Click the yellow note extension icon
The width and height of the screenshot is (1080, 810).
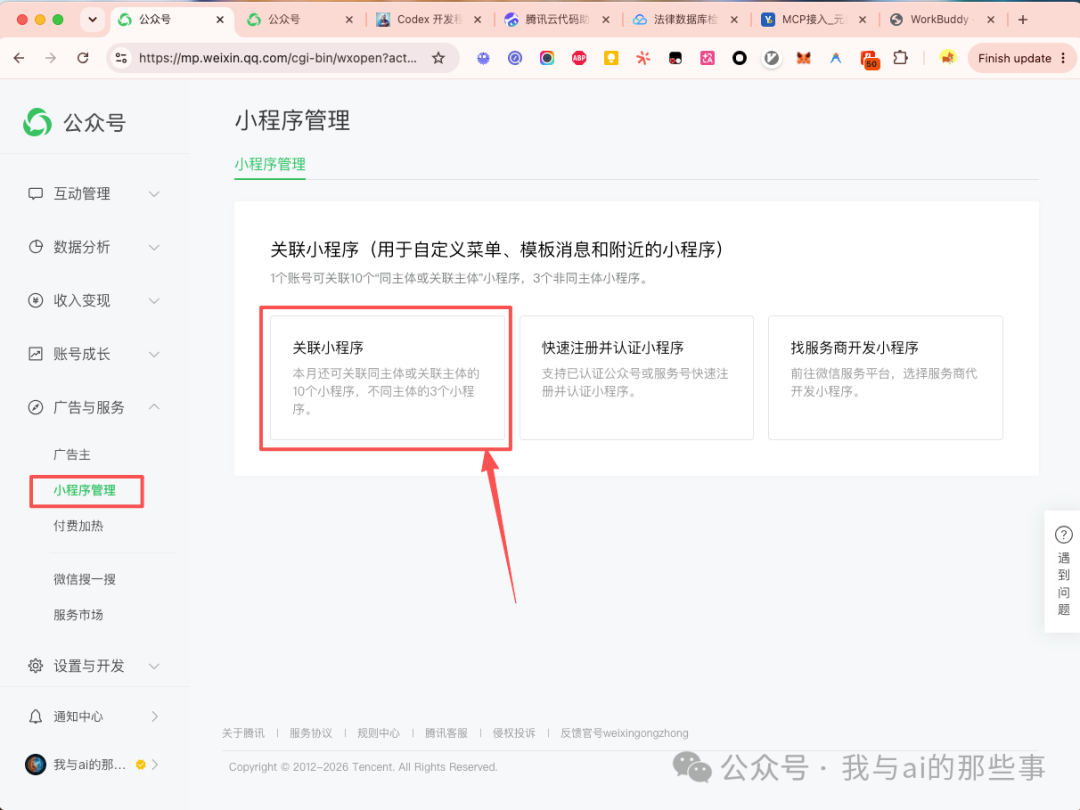pos(611,59)
